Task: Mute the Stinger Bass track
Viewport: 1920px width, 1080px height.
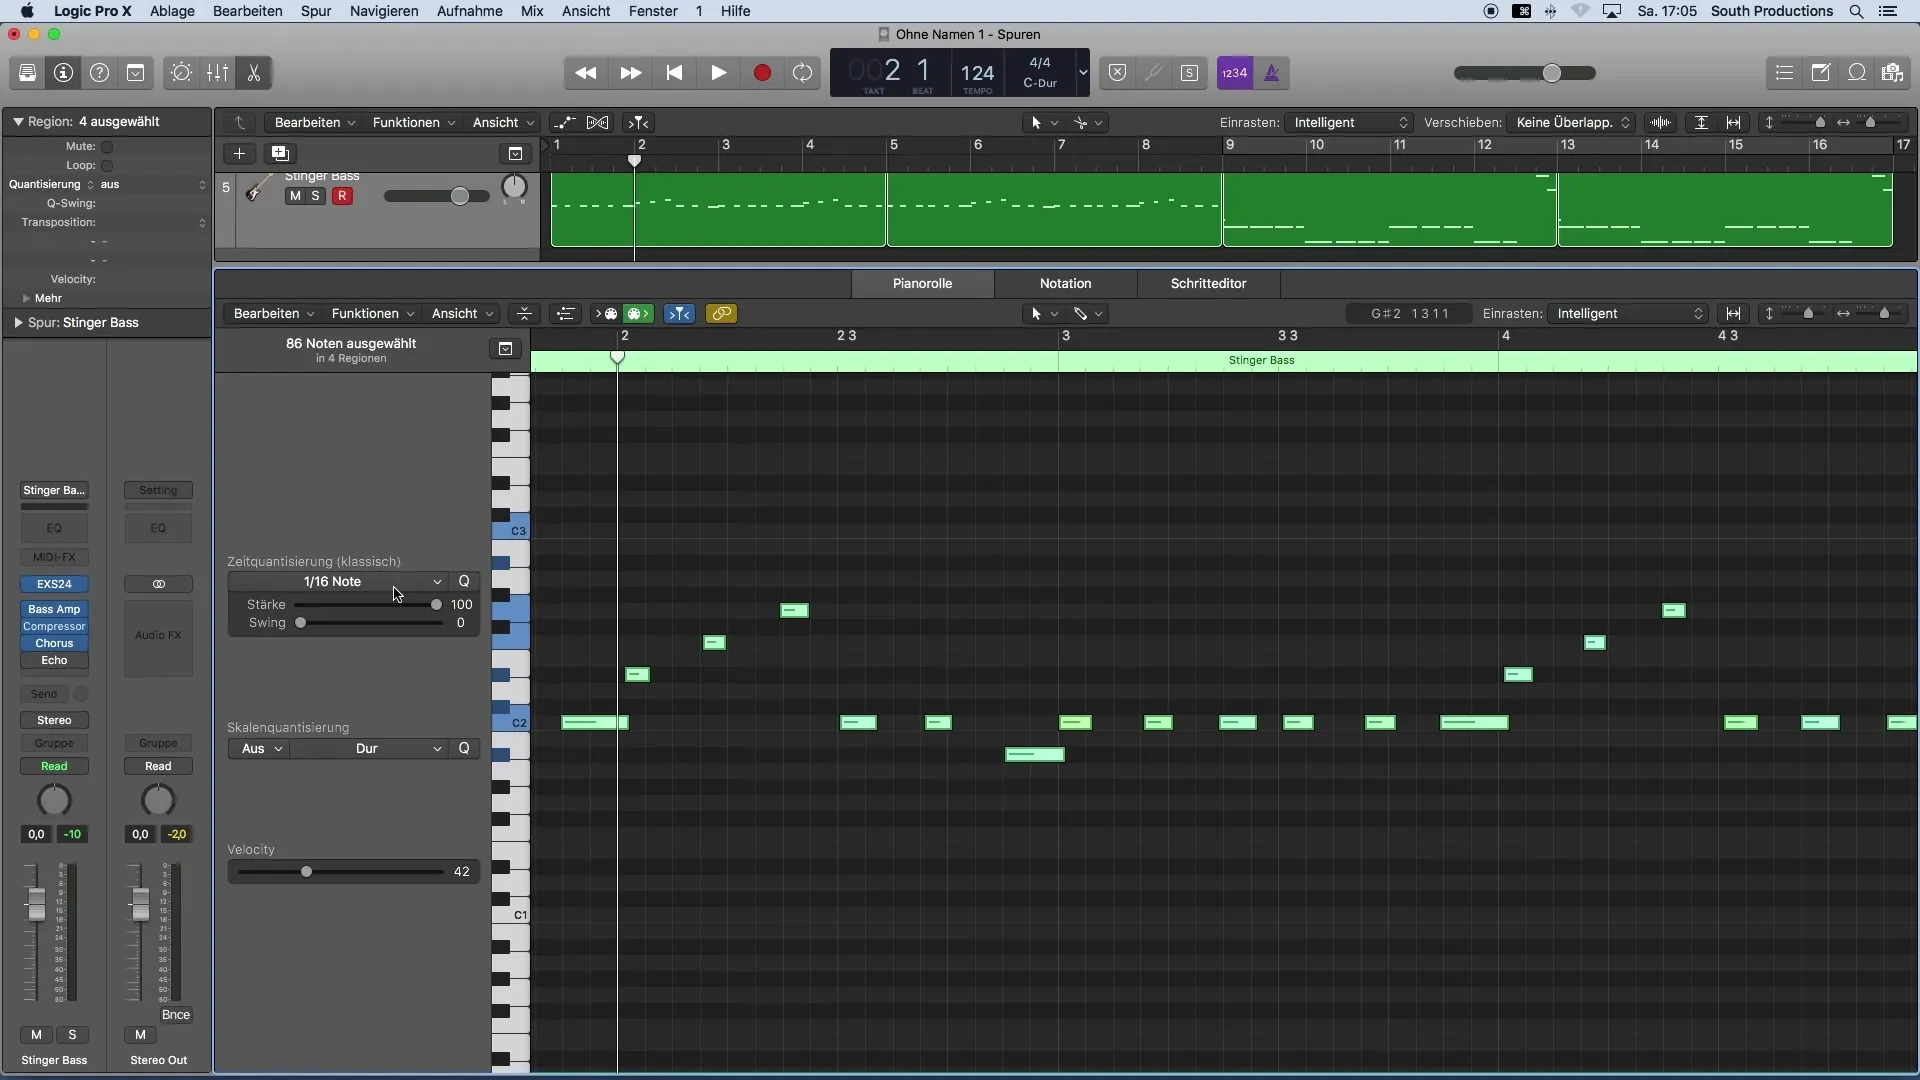Action: 294,195
